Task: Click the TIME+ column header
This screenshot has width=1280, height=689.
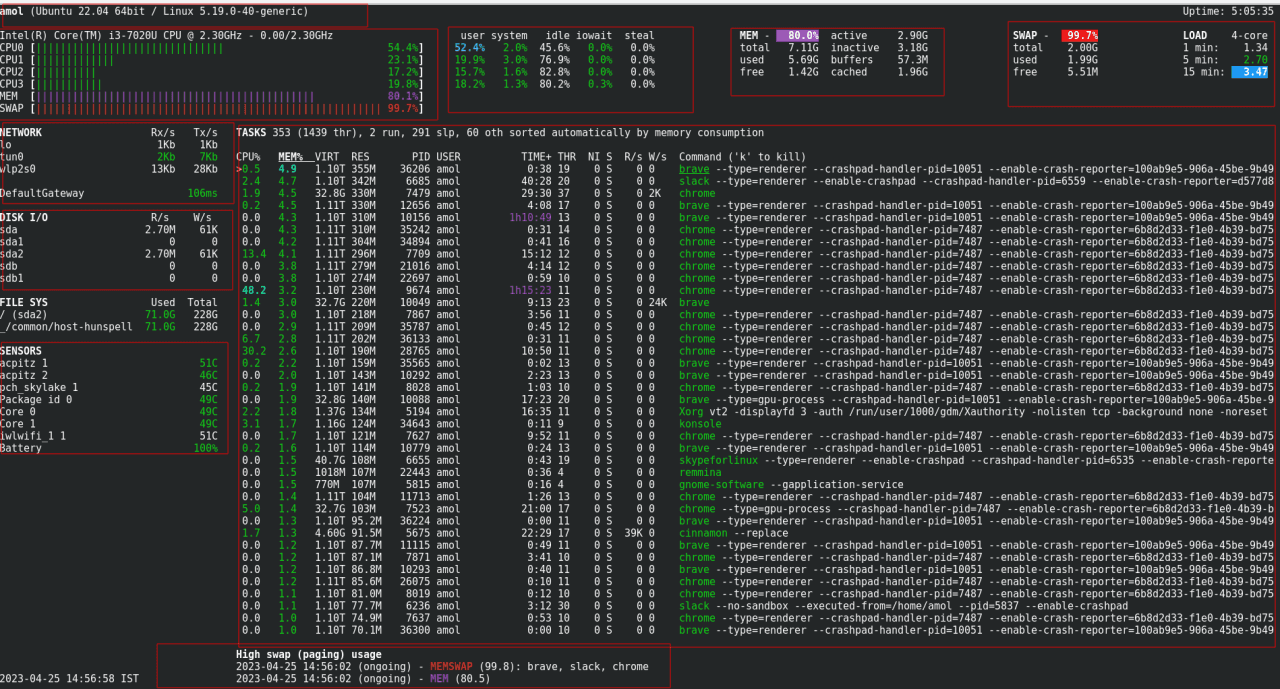Action: [x=536, y=157]
